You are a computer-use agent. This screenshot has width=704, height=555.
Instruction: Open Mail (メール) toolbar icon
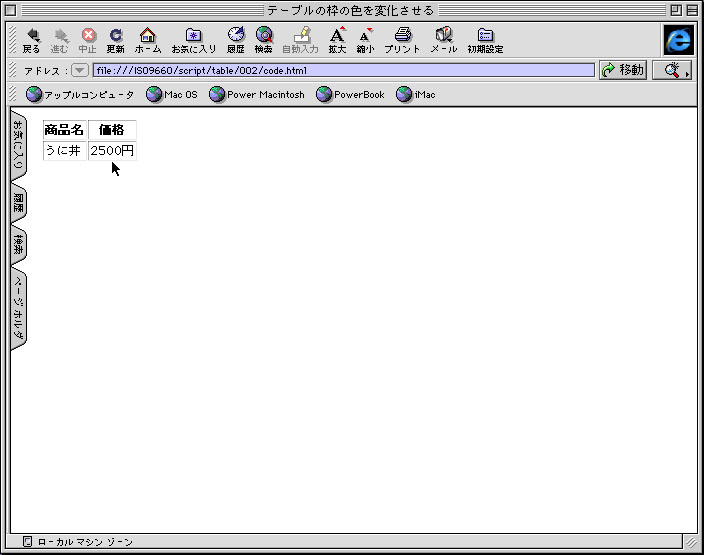444,40
